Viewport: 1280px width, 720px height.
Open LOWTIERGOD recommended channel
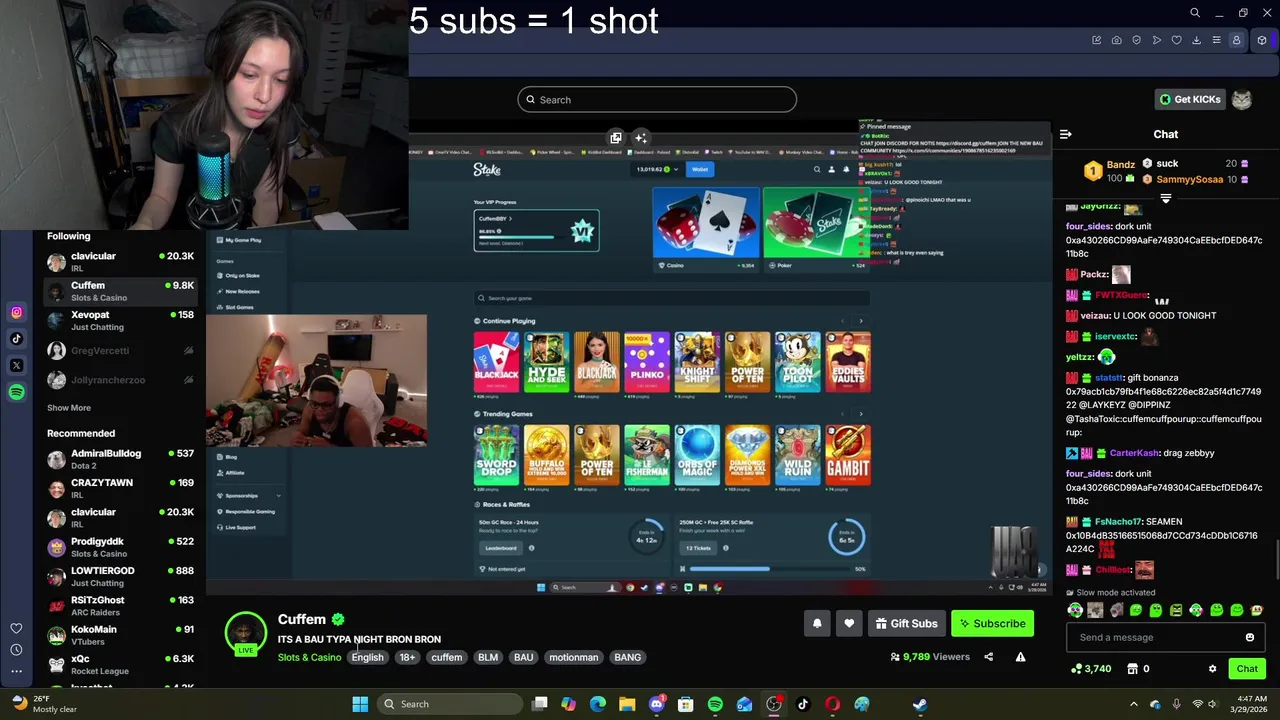tap(120, 576)
